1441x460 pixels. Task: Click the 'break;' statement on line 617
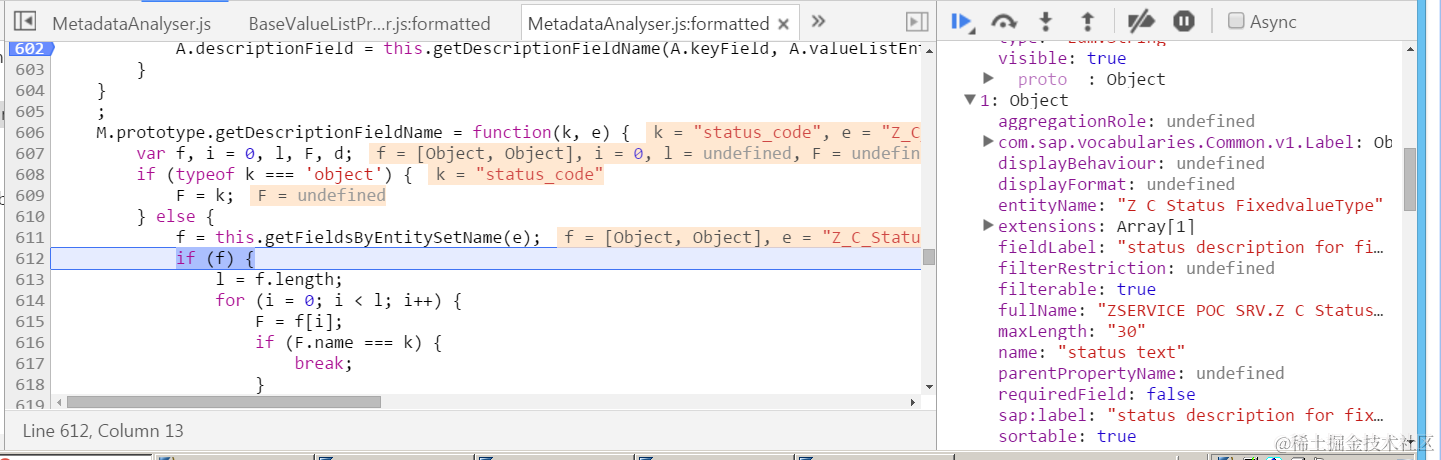323,364
